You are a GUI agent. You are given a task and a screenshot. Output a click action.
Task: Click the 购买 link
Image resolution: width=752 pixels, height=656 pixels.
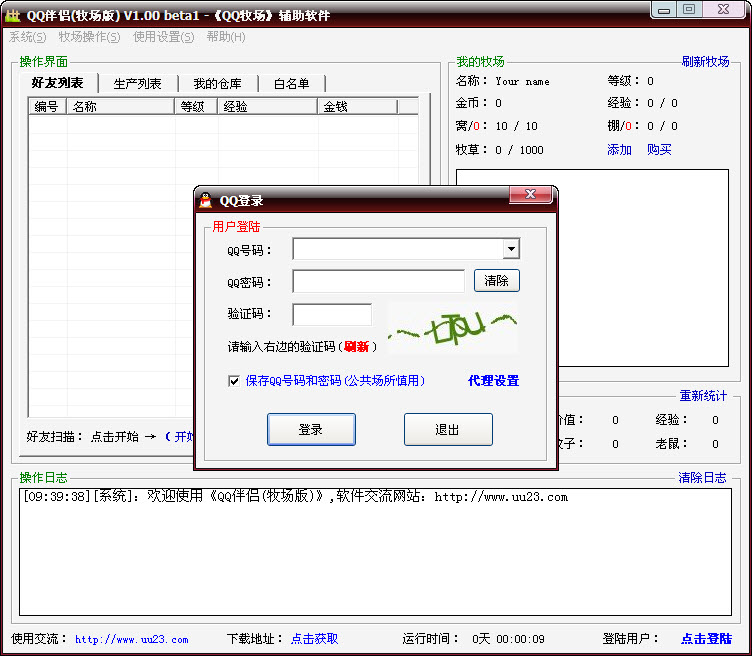[x=659, y=150]
